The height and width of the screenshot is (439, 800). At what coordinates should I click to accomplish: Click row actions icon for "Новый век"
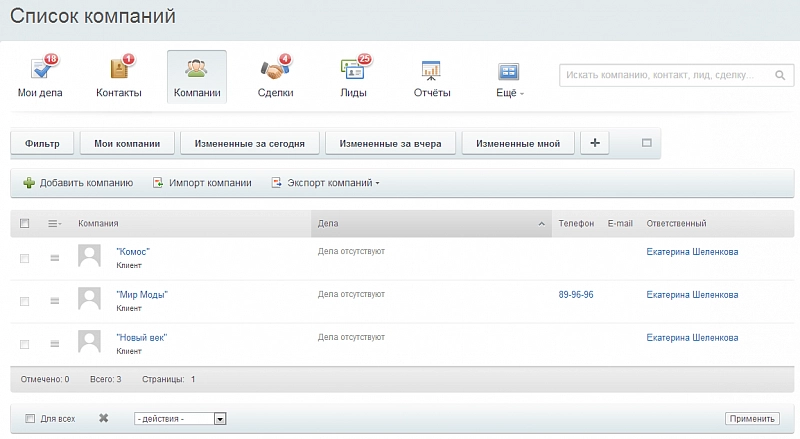pos(55,344)
